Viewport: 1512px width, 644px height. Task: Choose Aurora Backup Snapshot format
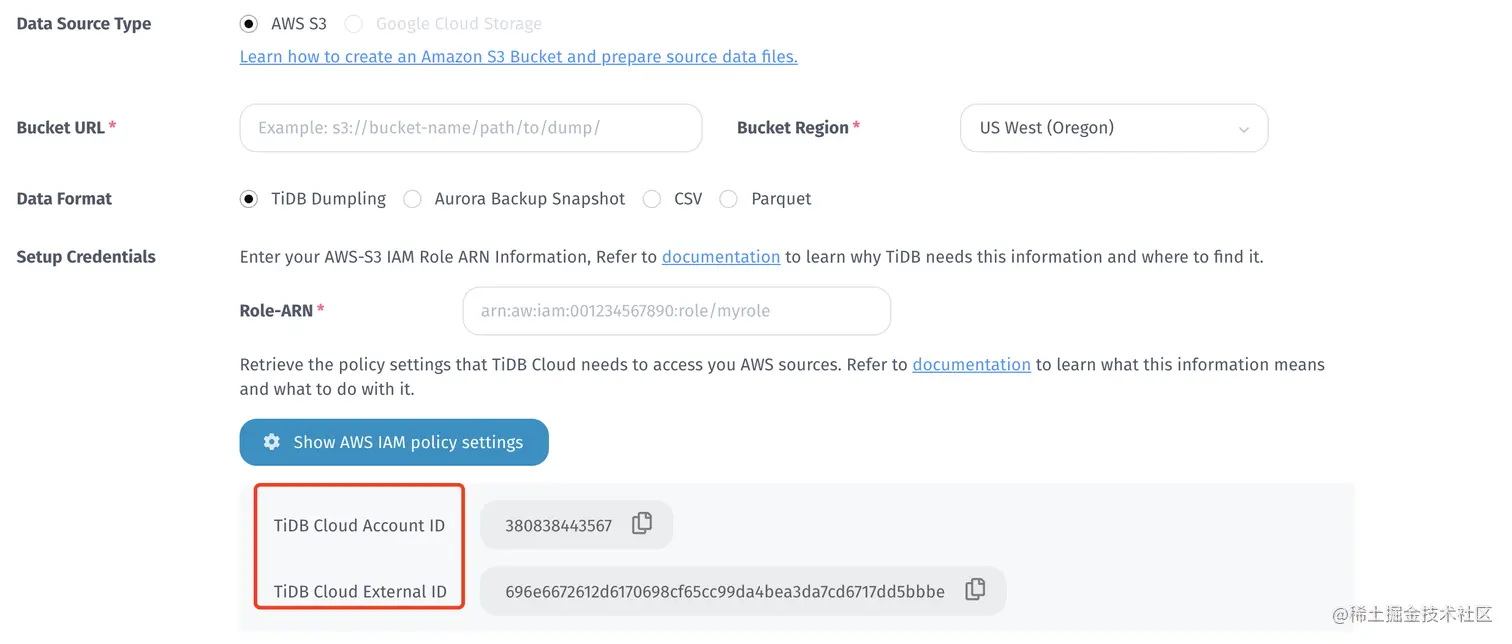click(412, 199)
